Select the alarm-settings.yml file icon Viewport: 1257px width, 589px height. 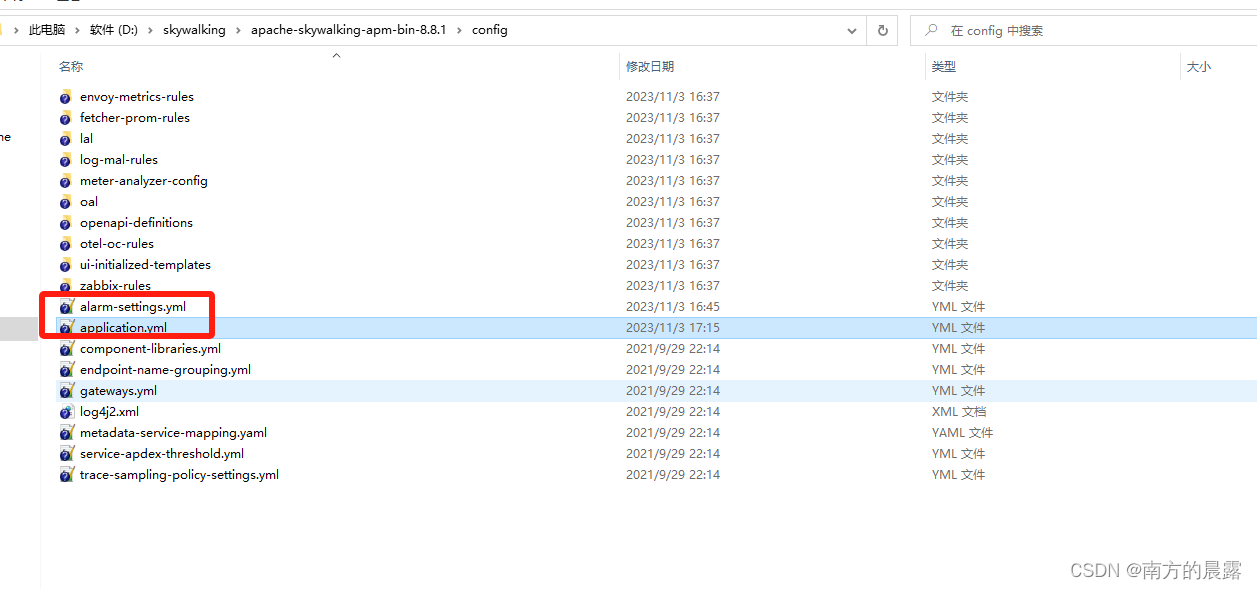coord(66,306)
